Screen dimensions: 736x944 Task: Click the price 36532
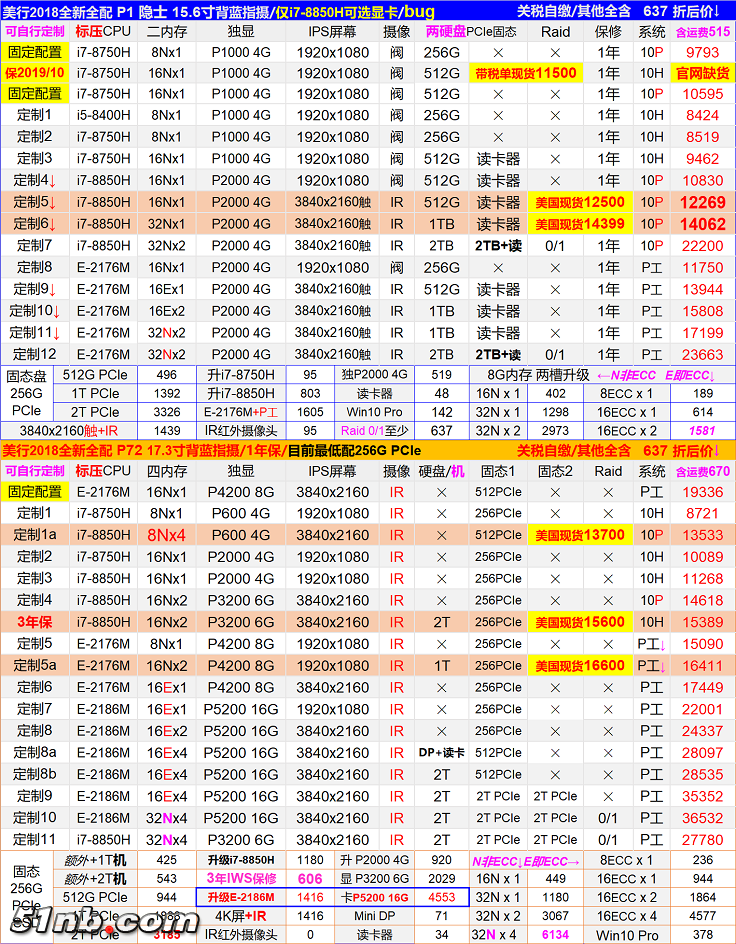(702, 818)
